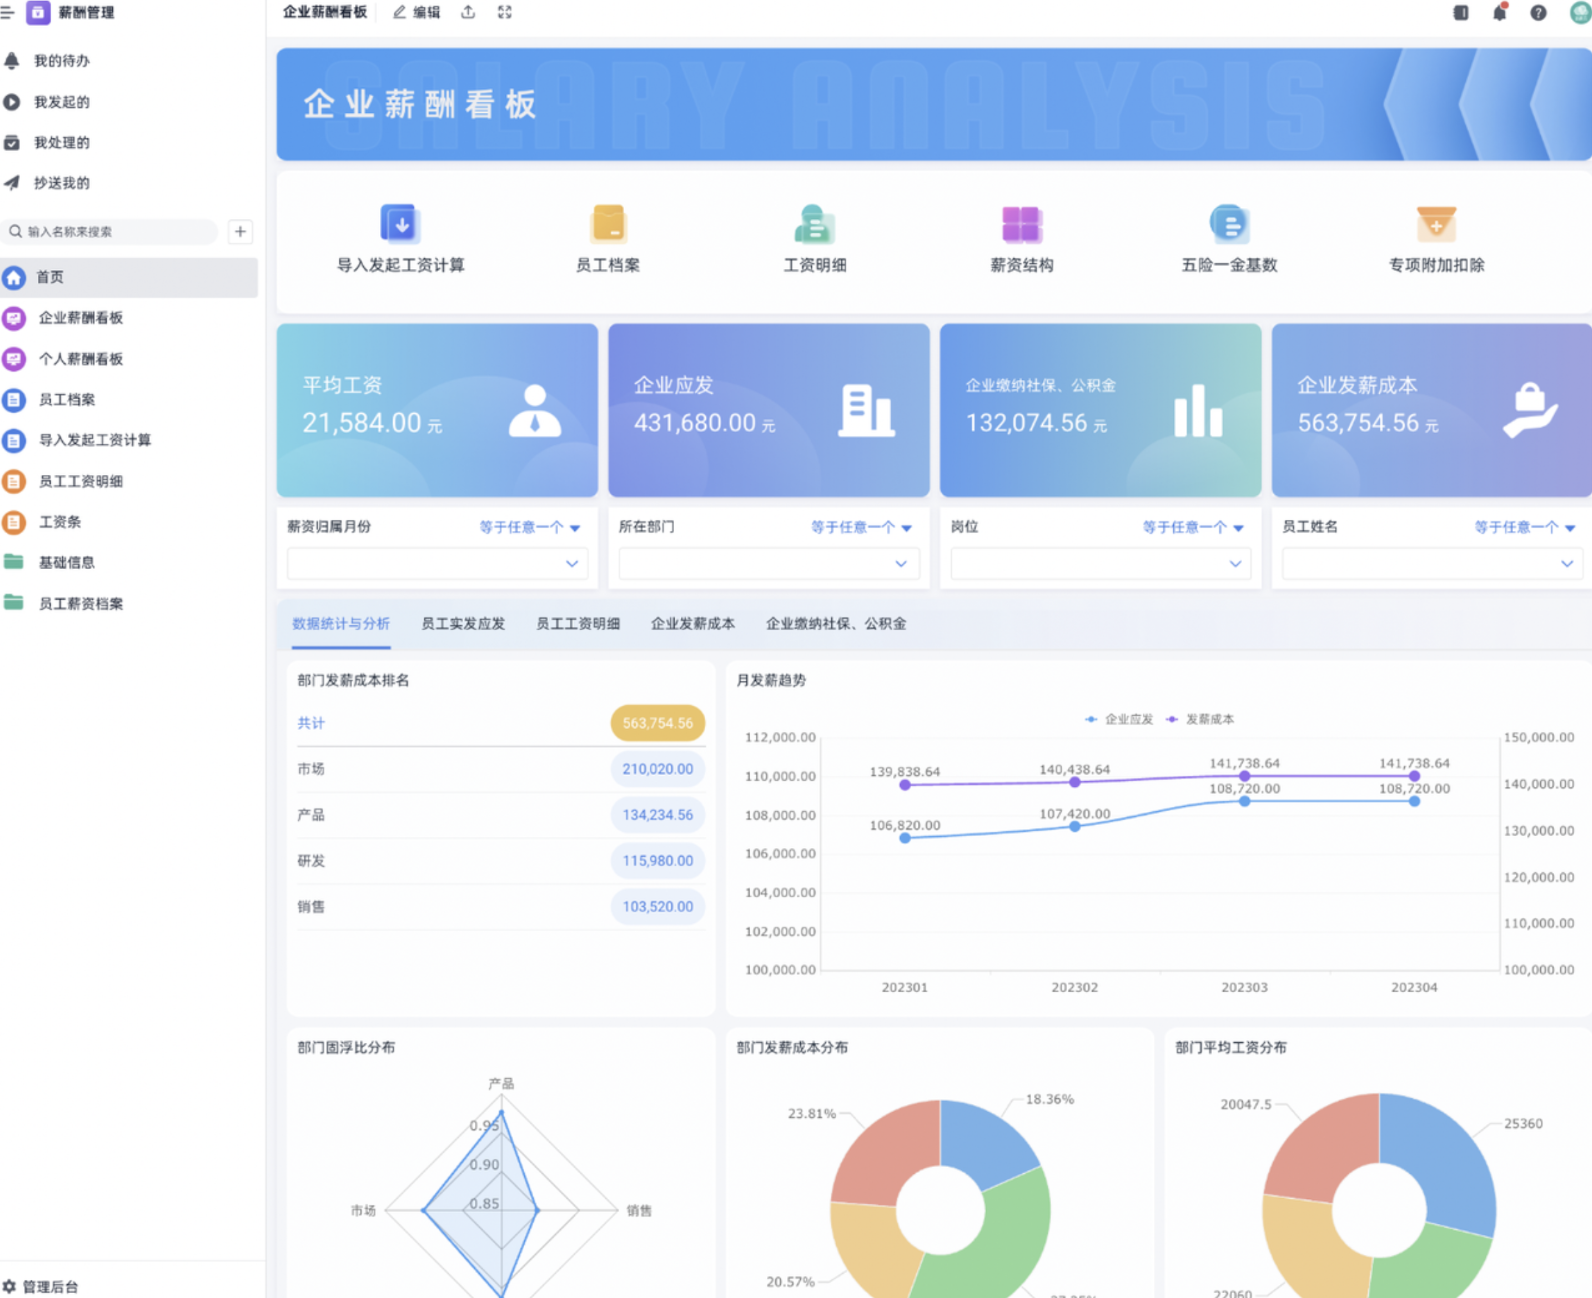The height and width of the screenshot is (1298, 1592).
Task: Click the 导入发起工资计算 shortcut icon
Action: [x=401, y=224]
